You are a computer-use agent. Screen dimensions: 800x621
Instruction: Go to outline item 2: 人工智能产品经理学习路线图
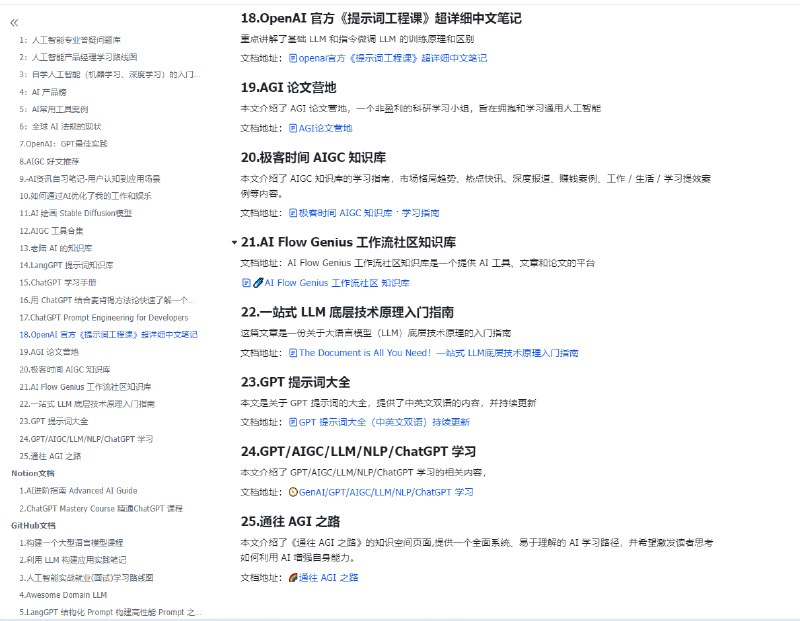pyautogui.click(x=78, y=57)
